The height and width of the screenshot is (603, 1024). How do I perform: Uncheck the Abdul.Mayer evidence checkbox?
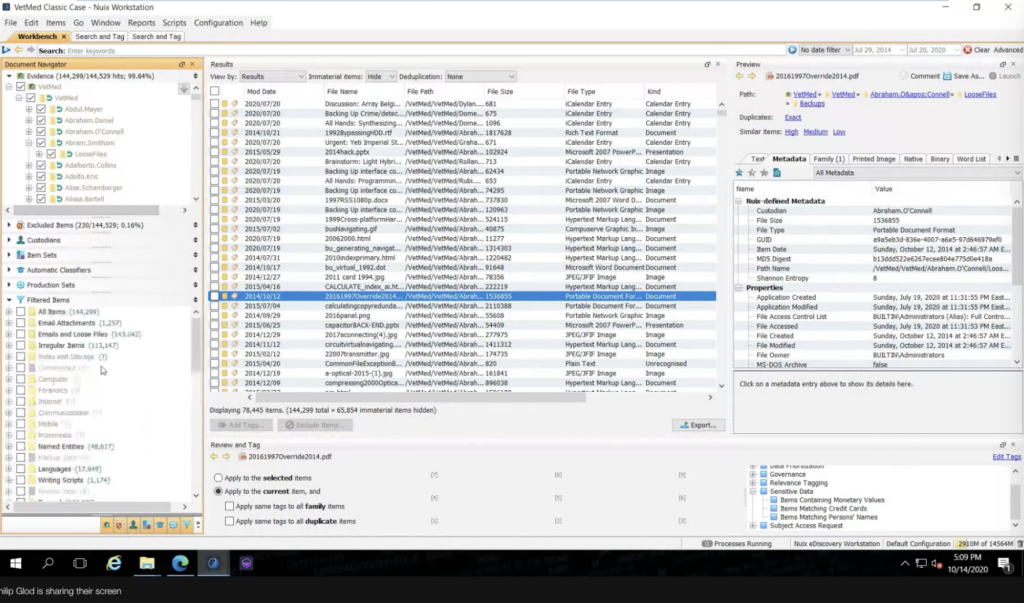(x=41, y=109)
